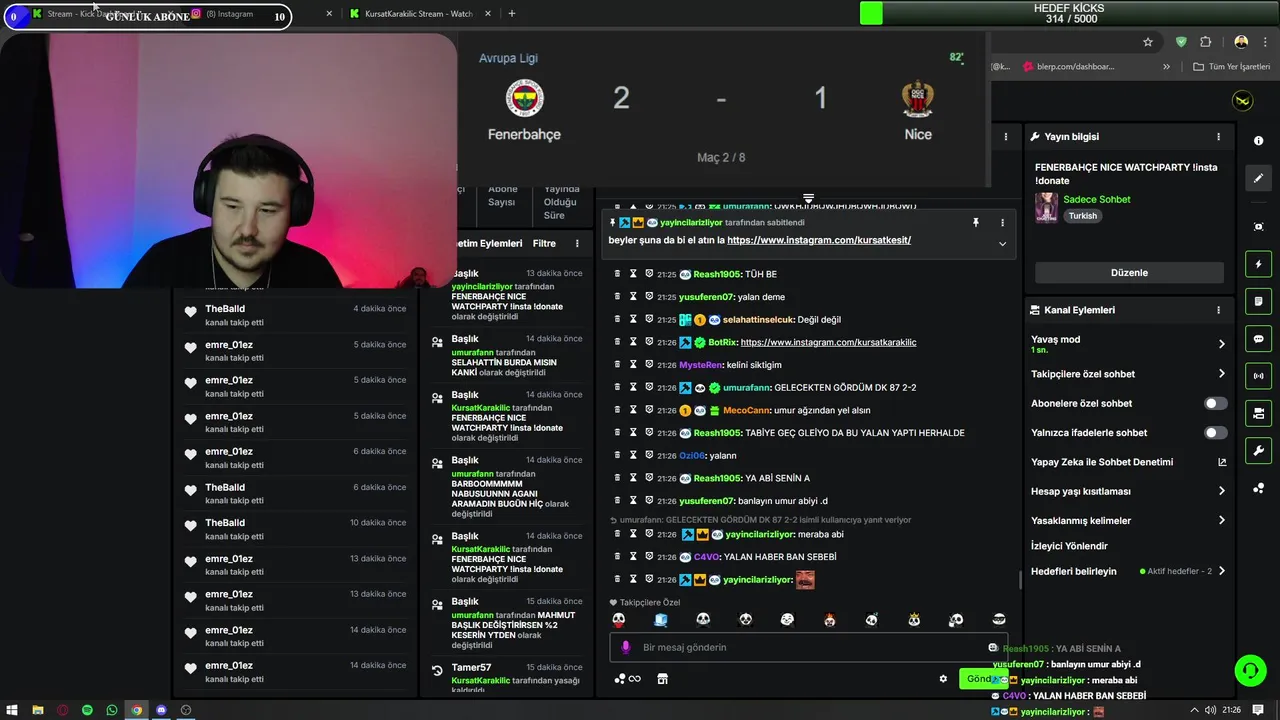Viewport: 1280px width, 720px height.
Task: Open emoji picker in message input
Action: pos(993,647)
